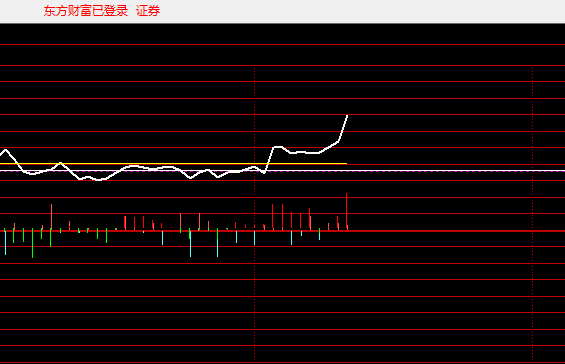
Task: Click the white line's small bump touching the yellow line
Action: pos(60,163)
